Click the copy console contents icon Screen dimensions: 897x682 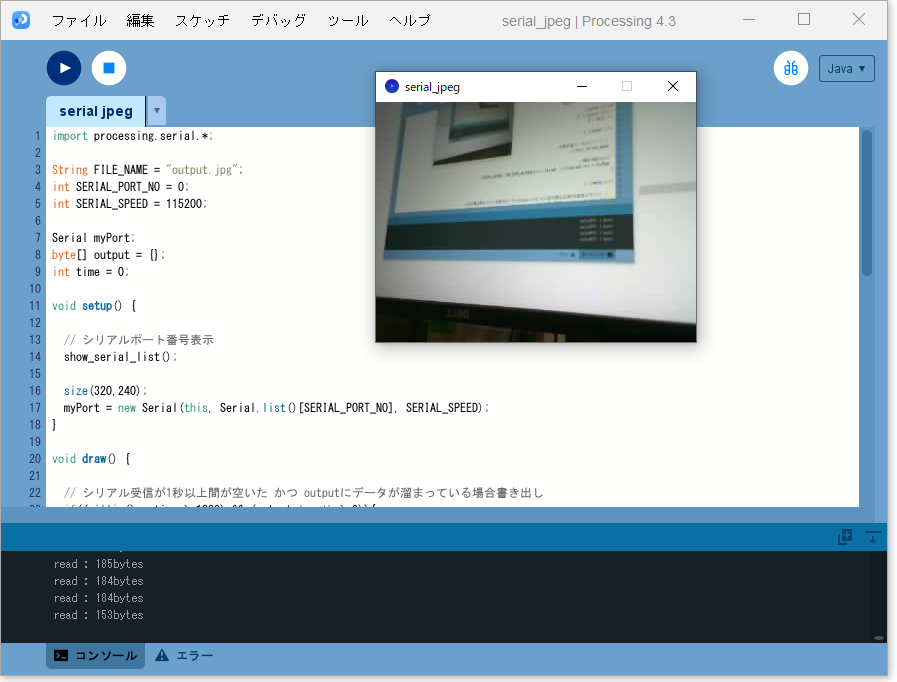tap(843, 537)
